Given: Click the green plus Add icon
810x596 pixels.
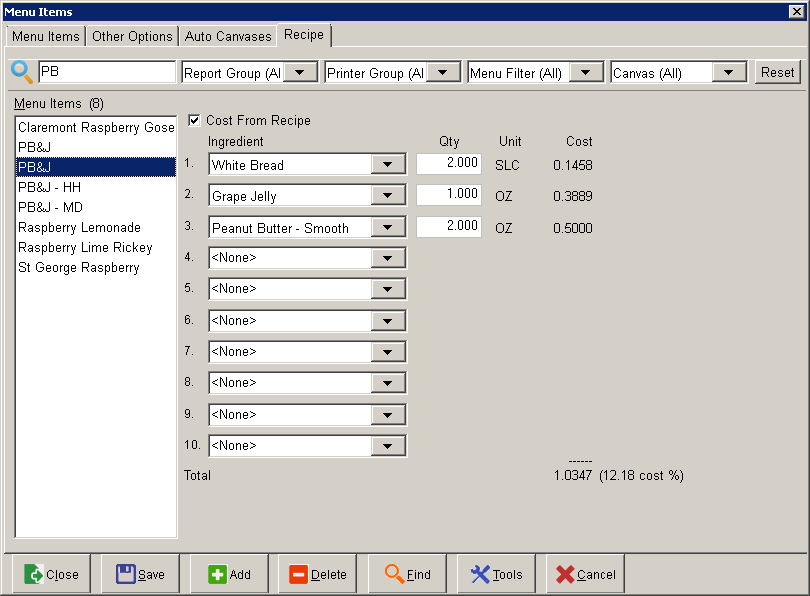Looking at the screenshot, I should [217, 574].
